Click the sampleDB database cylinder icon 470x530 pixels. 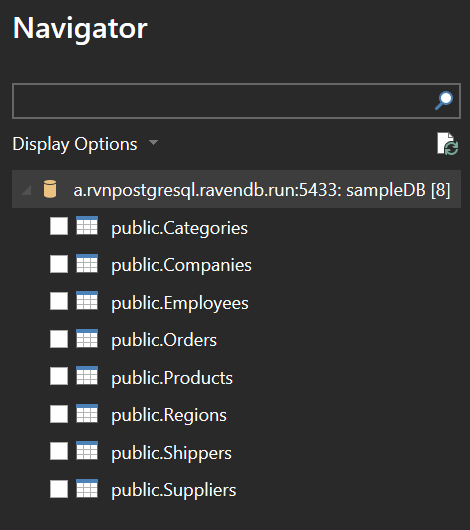click(50, 189)
